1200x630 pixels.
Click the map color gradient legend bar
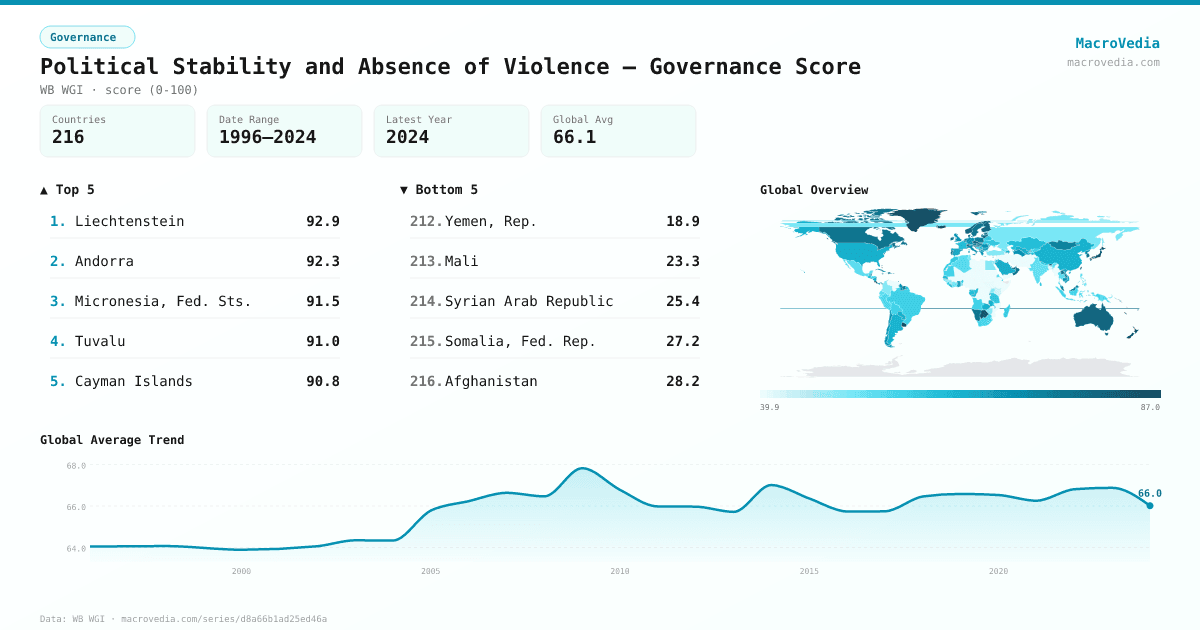point(960,394)
